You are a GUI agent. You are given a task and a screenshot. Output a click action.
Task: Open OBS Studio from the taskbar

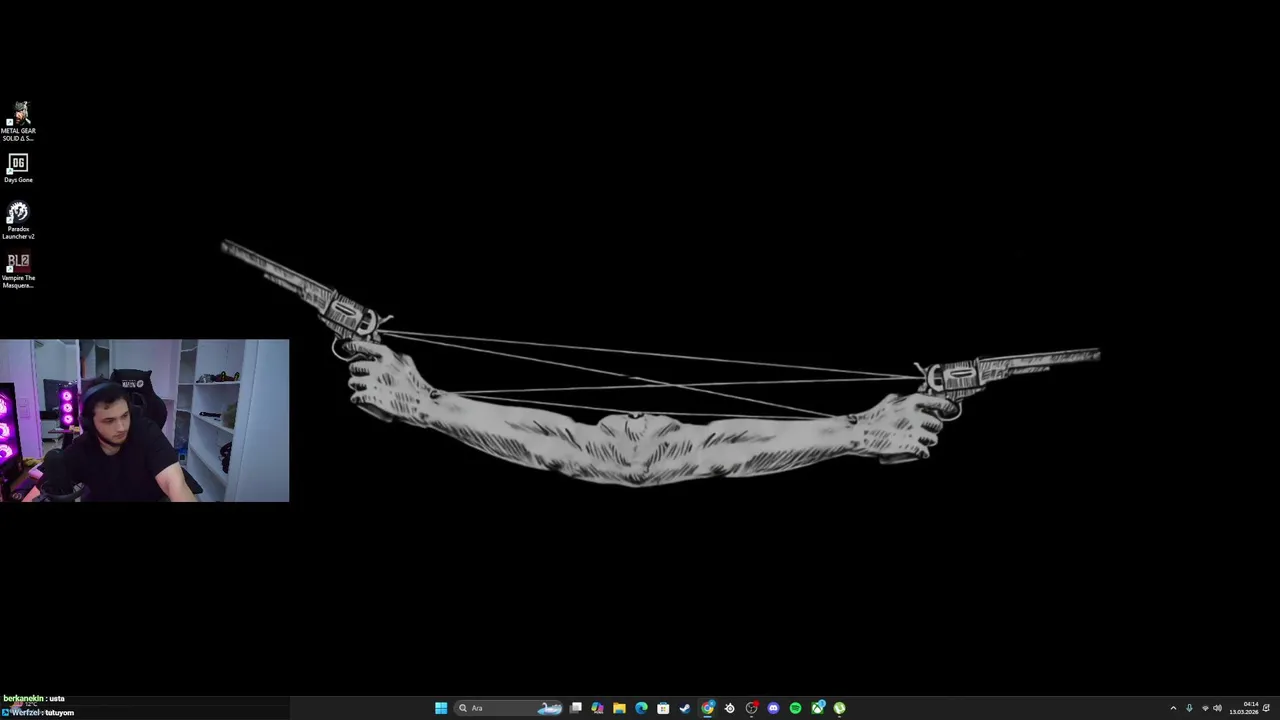[752, 708]
